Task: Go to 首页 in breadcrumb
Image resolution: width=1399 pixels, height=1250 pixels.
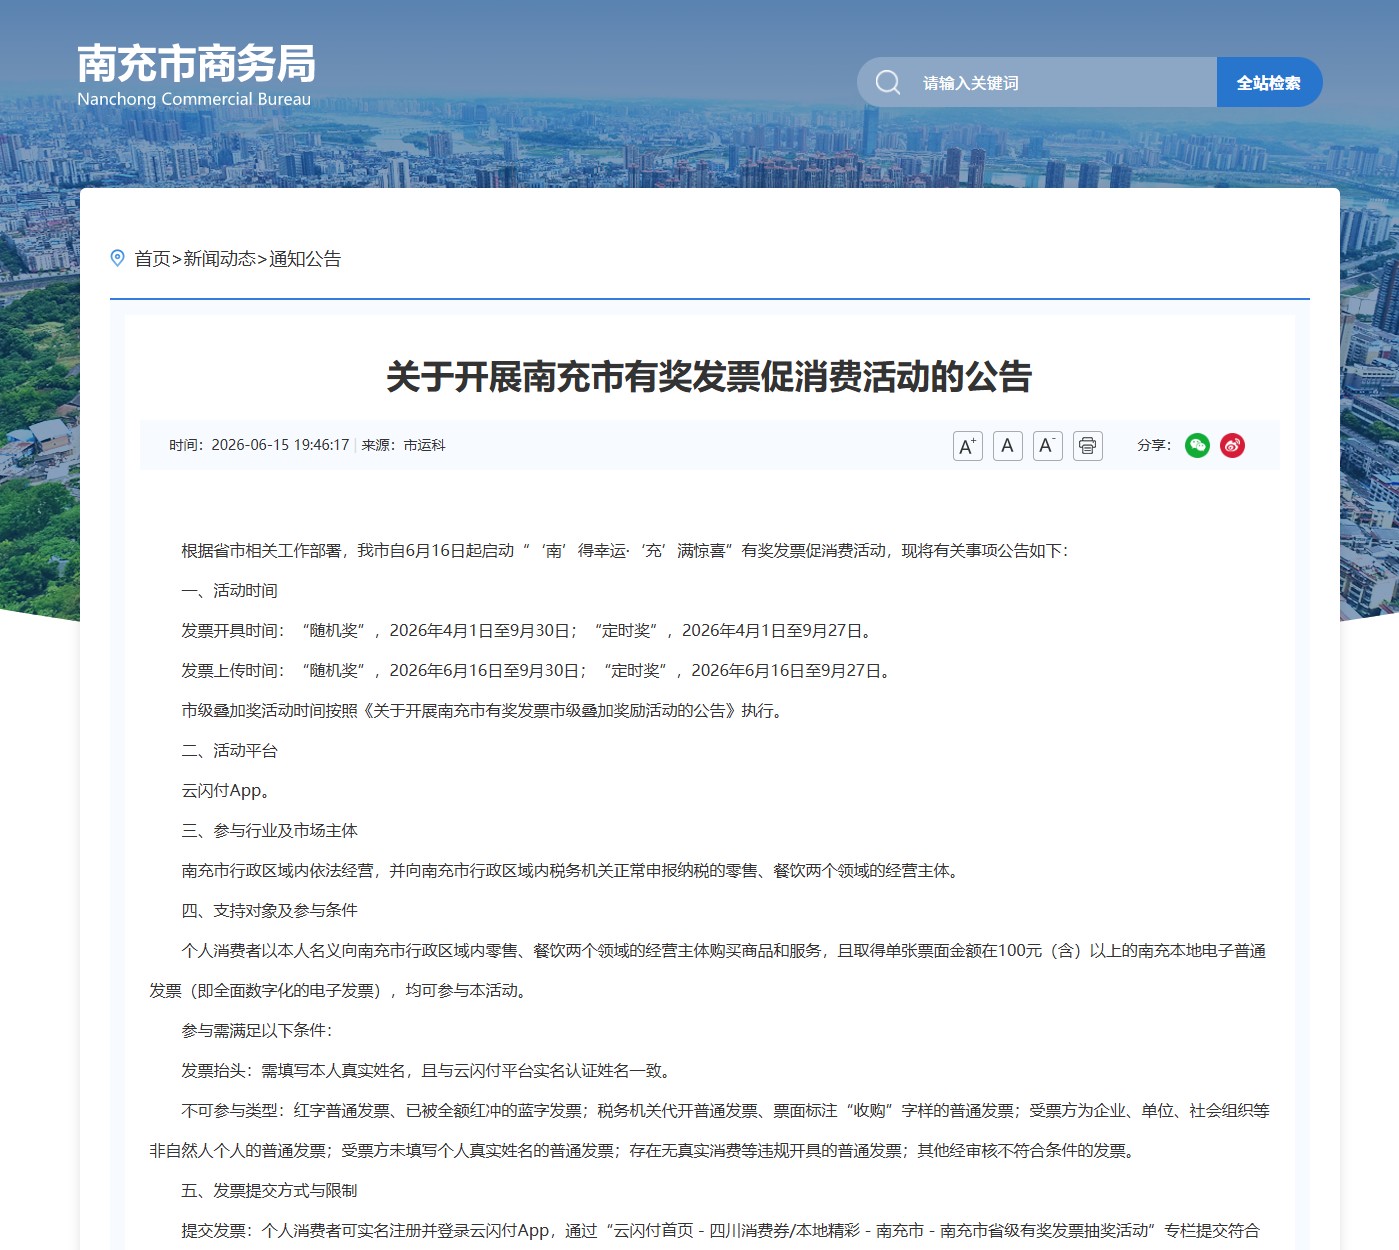Action: click(152, 259)
